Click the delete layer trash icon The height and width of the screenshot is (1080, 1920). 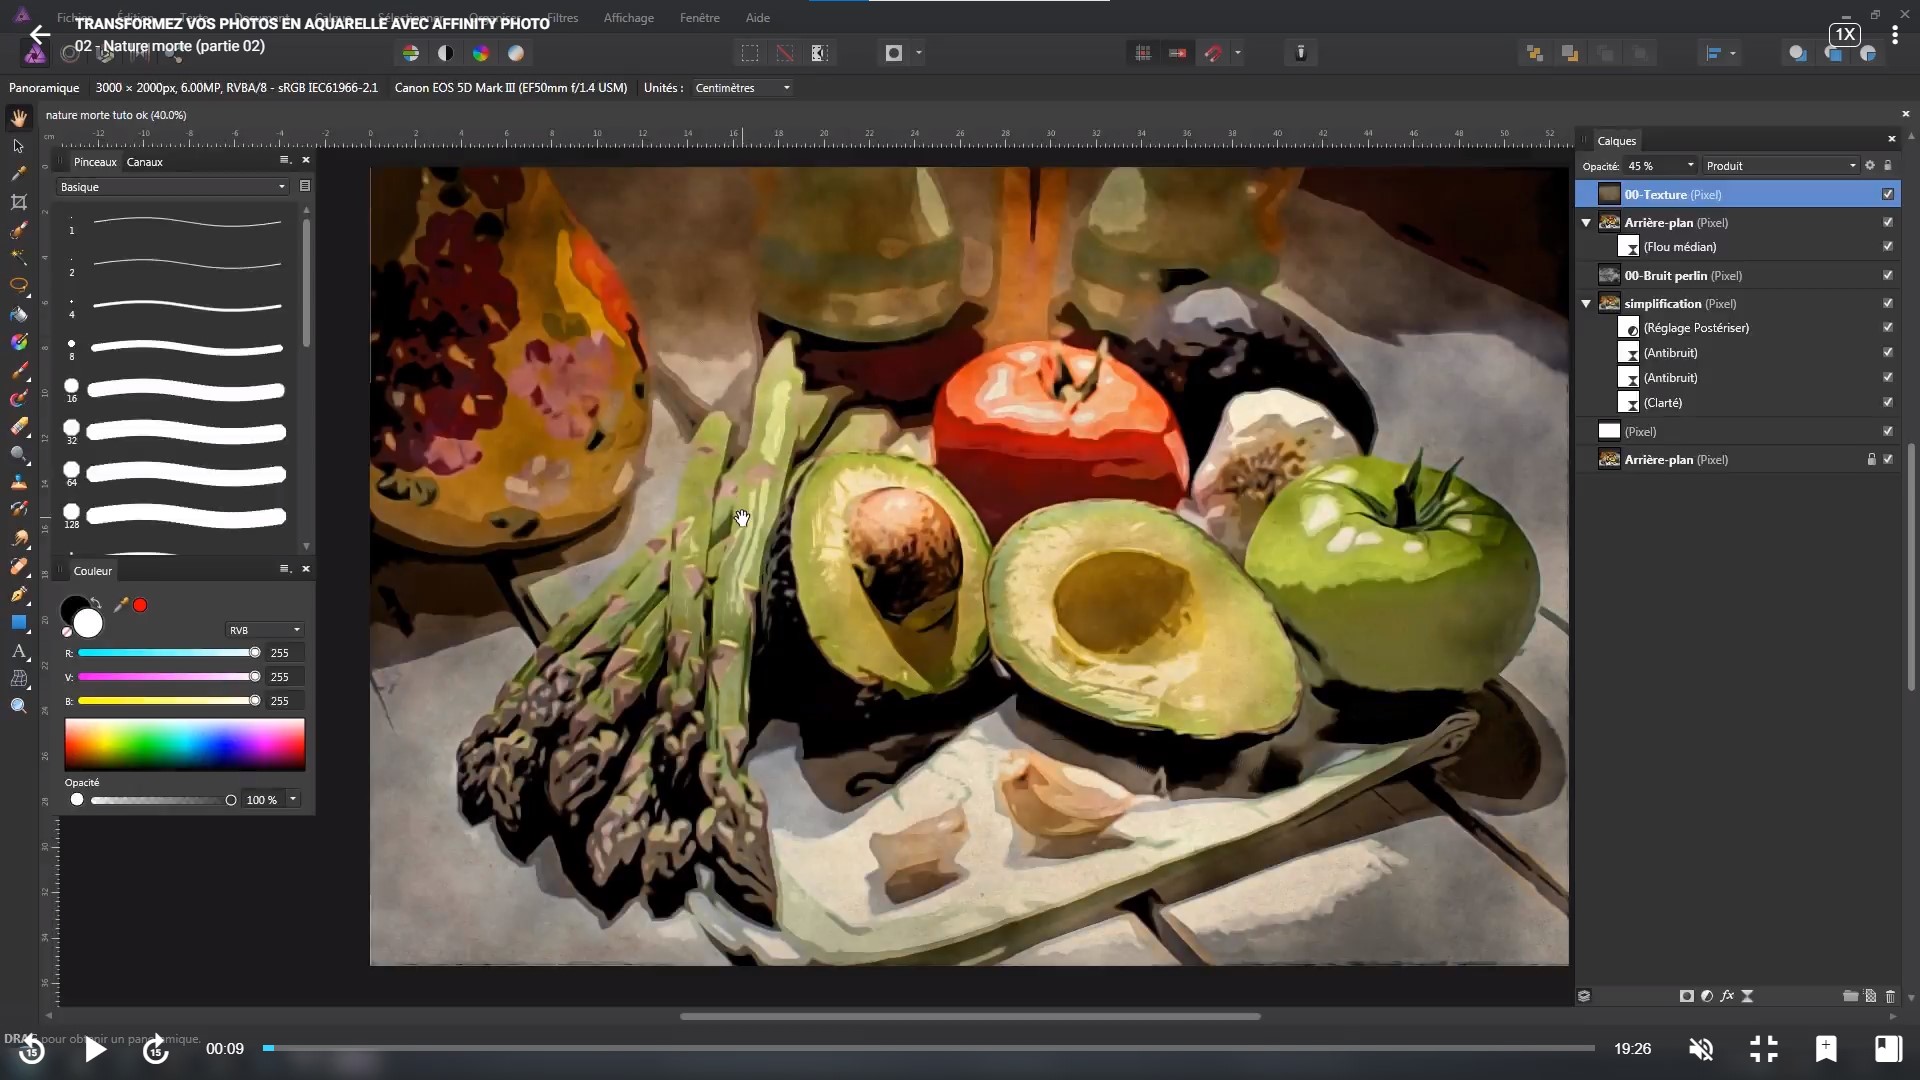click(1890, 996)
